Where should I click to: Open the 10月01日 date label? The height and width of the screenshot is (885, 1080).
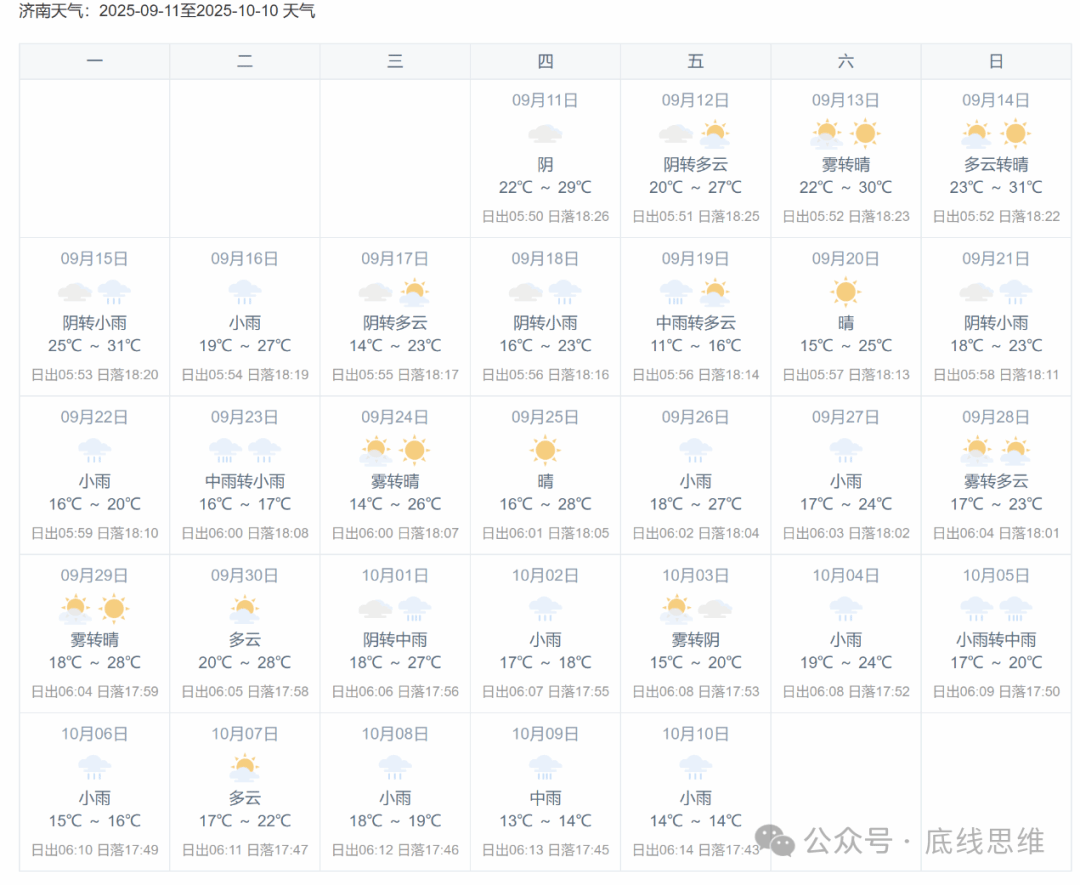coord(395,575)
